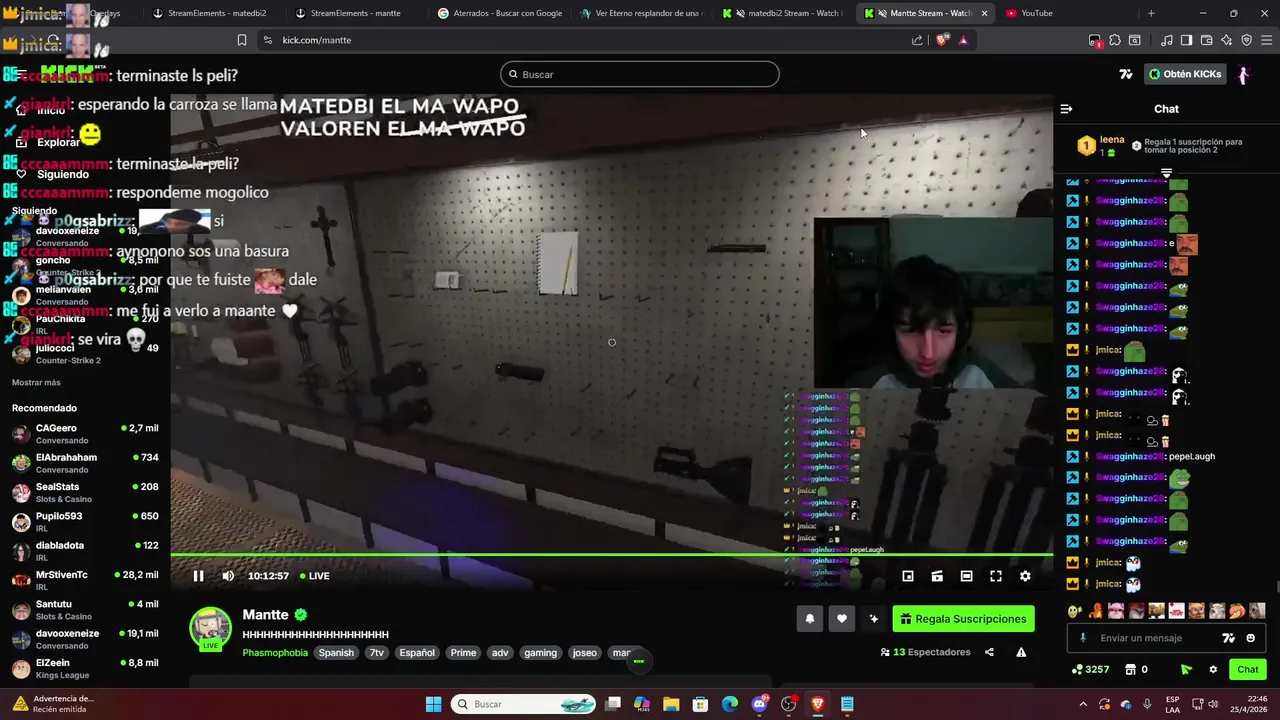The height and width of the screenshot is (720, 1280).
Task: Click the sparkle icon next to follow
Action: pyautogui.click(x=874, y=619)
